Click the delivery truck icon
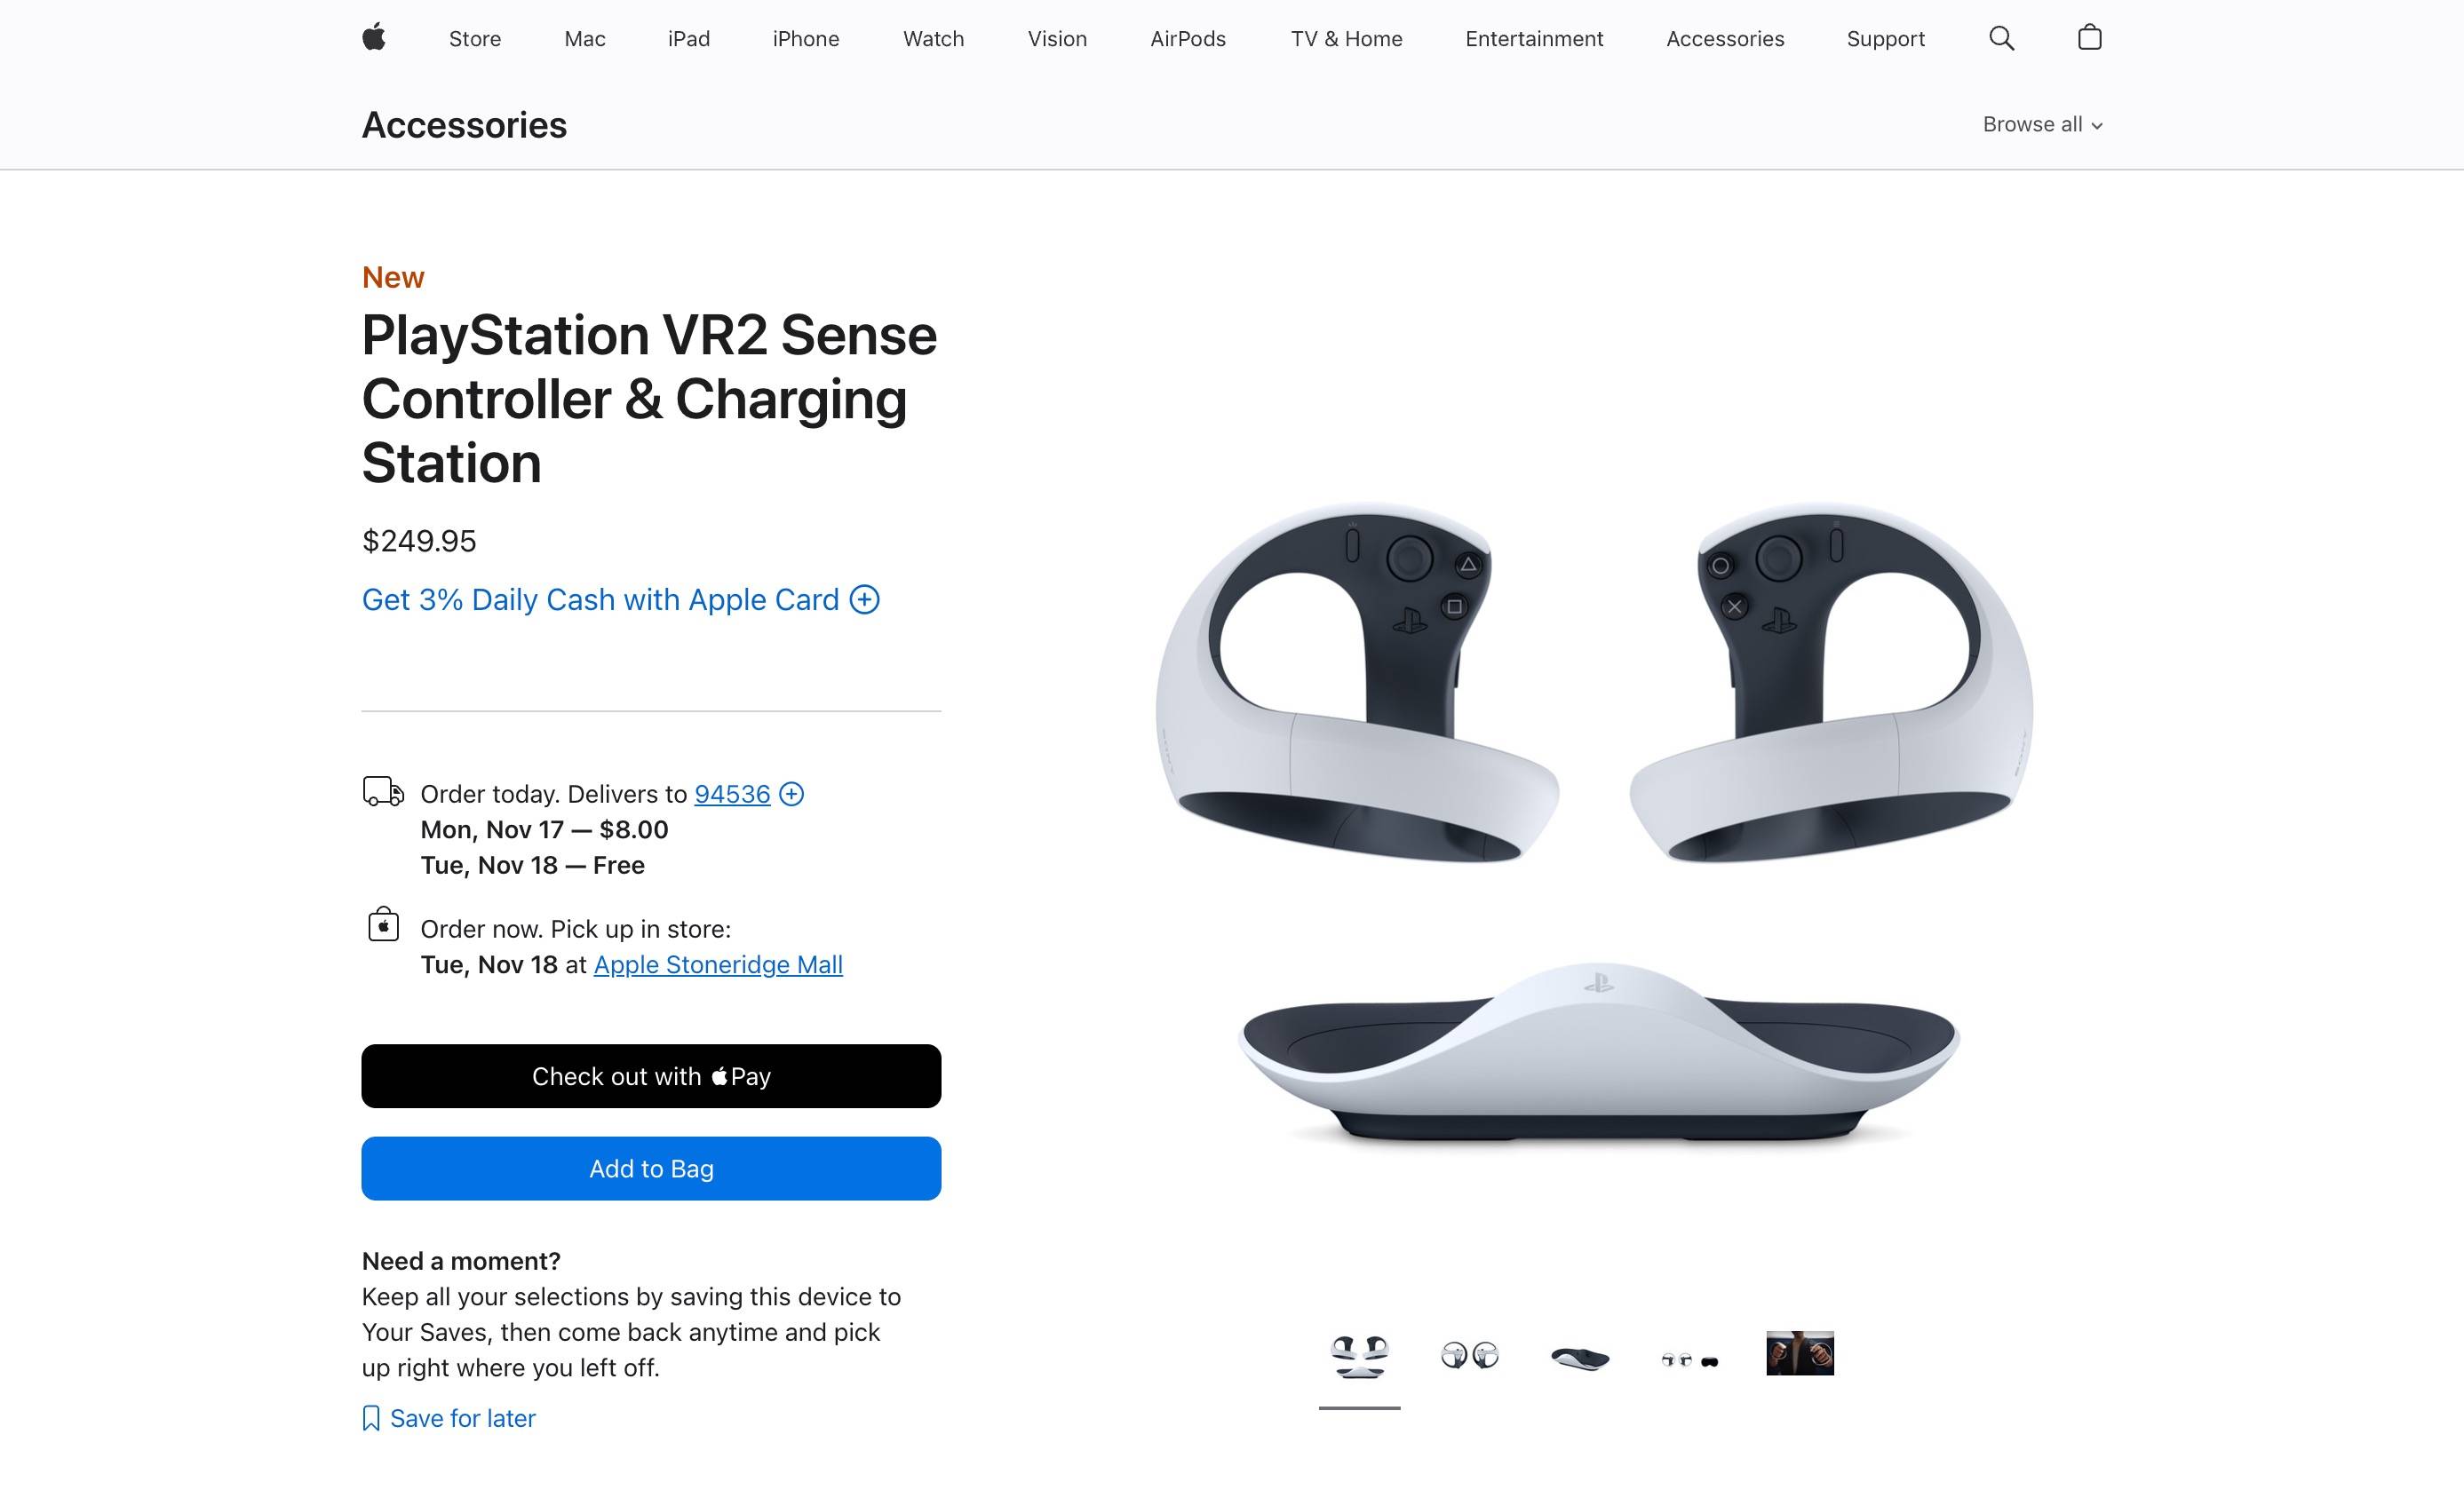The height and width of the screenshot is (1490, 2464). coord(383,792)
